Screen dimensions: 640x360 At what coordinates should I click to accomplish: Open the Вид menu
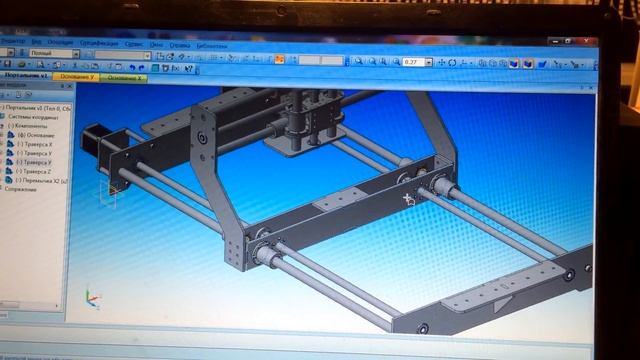36,42
